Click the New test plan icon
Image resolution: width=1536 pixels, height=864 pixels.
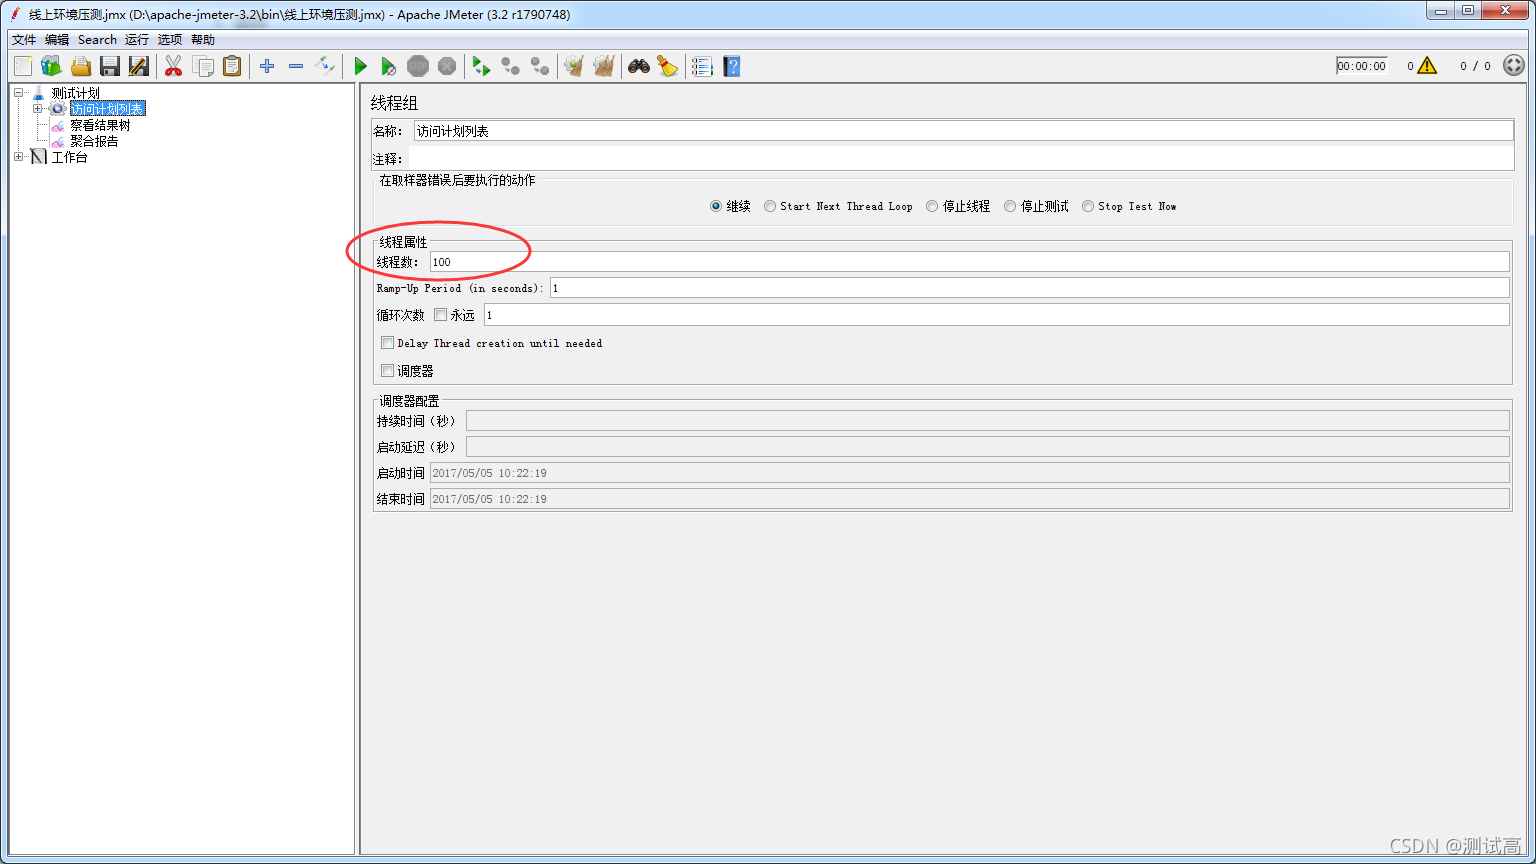pyautogui.click(x=23, y=66)
